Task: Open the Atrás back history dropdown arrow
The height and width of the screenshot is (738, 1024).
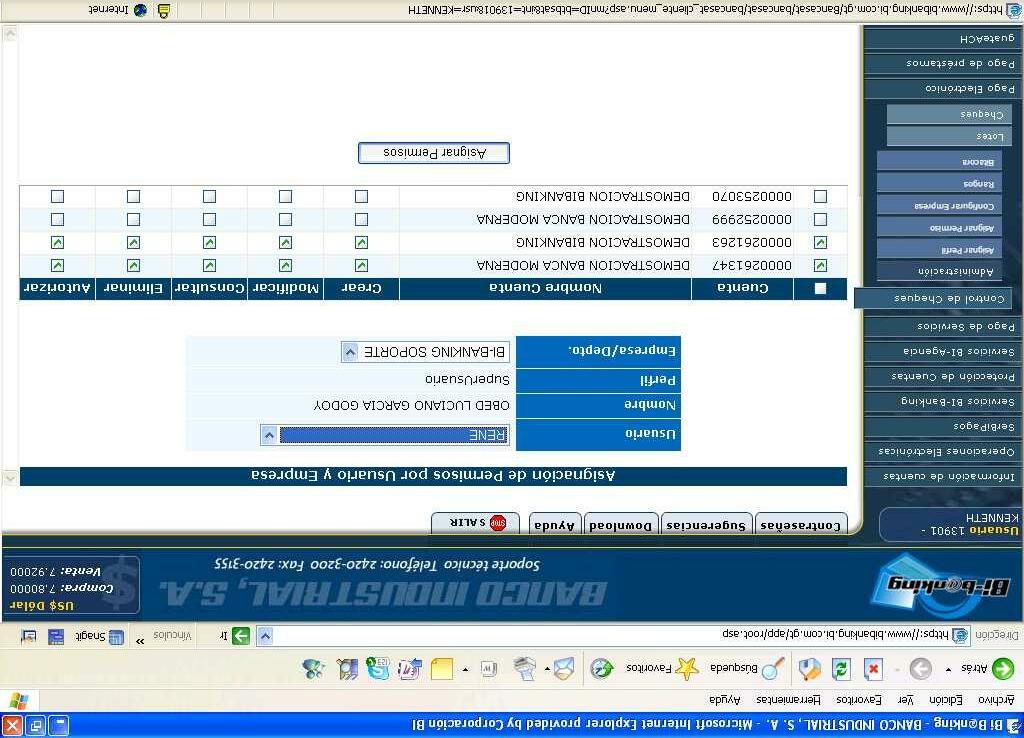Action: pyautogui.click(x=948, y=669)
